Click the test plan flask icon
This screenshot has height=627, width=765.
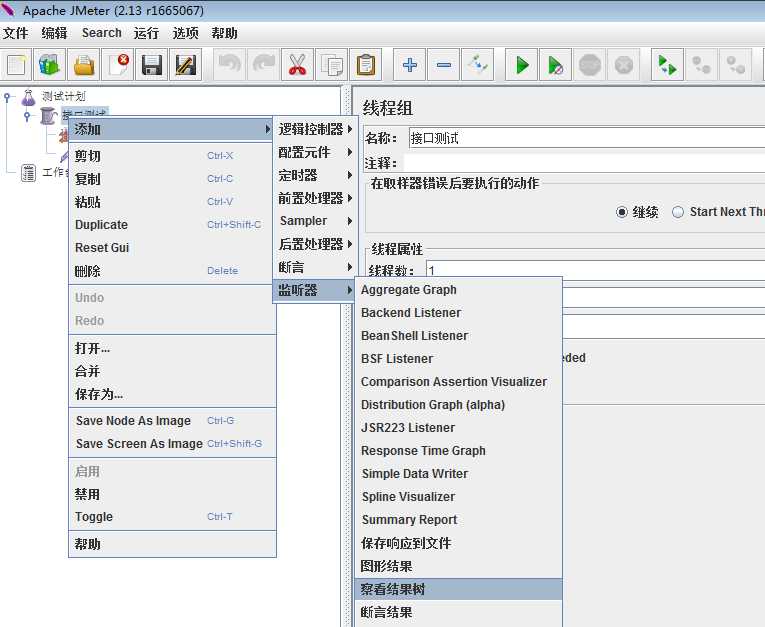click(28, 97)
